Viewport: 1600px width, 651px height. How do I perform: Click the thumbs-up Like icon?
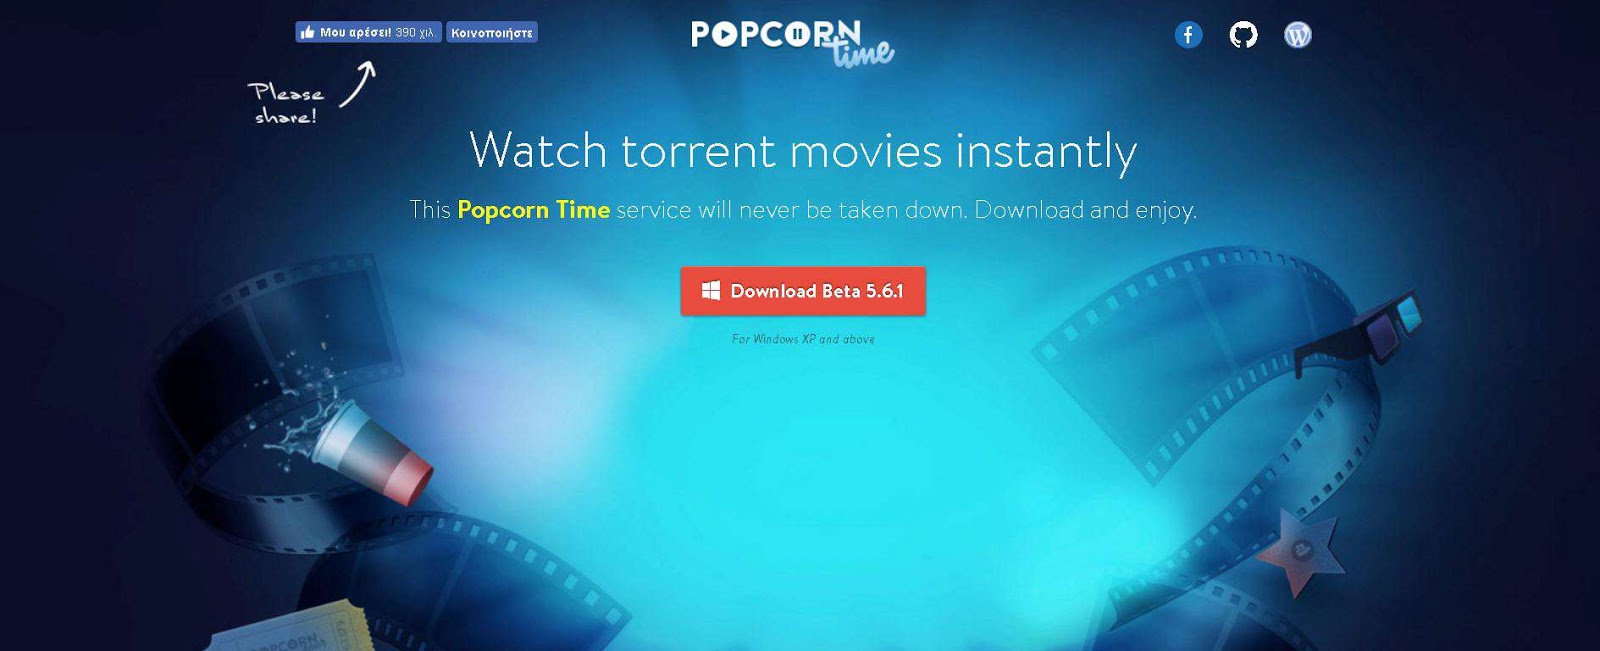click(308, 33)
